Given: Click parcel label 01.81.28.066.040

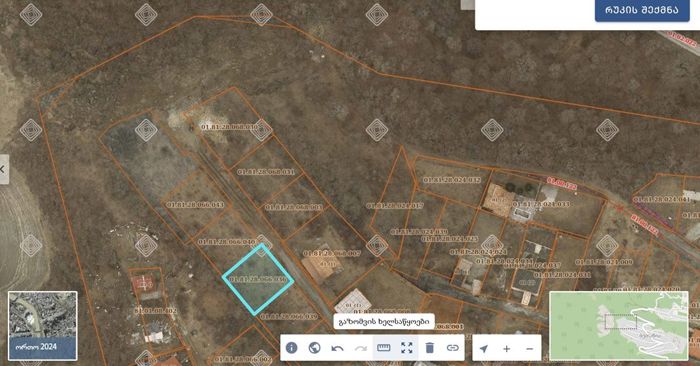Looking at the screenshot, I should (x=226, y=242).
